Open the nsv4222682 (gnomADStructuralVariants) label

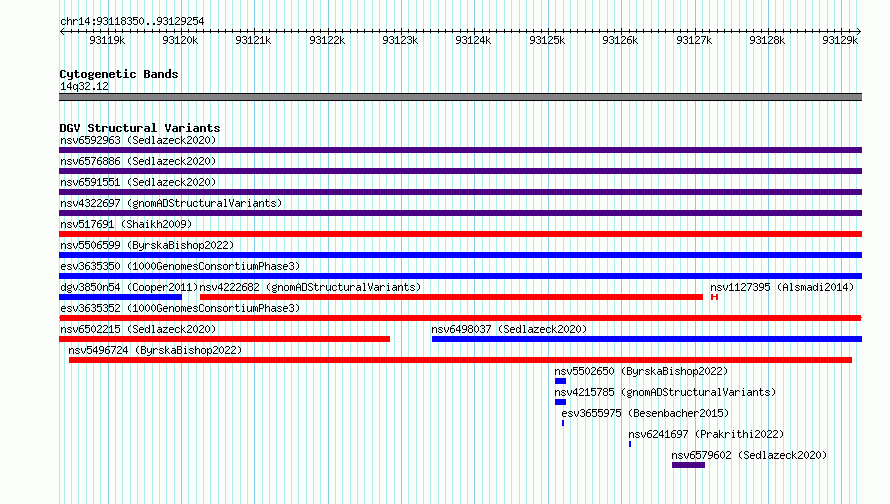tap(310, 287)
